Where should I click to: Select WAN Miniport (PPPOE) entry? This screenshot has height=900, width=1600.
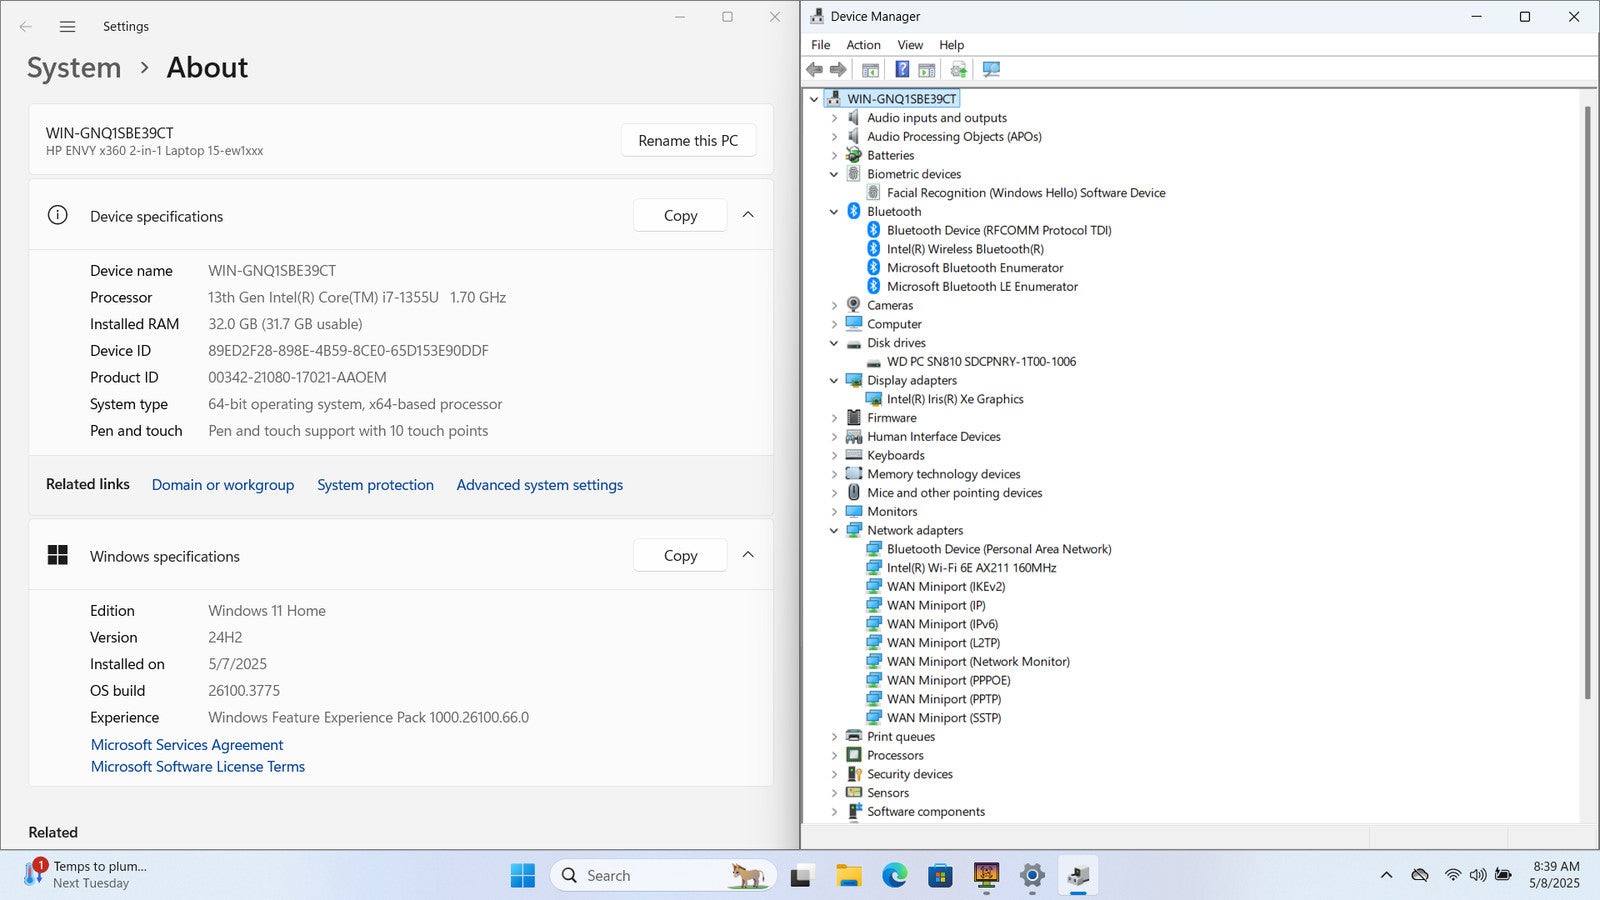(948, 680)
